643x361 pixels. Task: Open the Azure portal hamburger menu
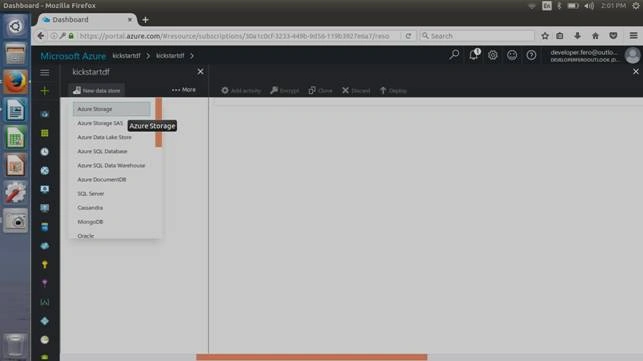[x=44, y=73]
